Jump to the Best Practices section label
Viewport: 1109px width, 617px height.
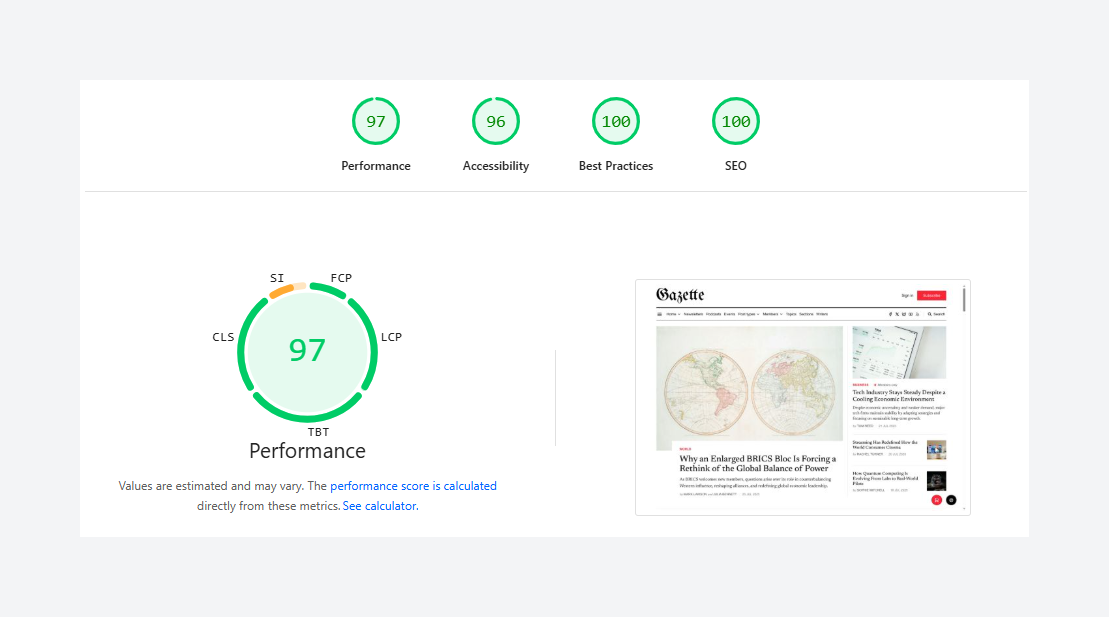[616, 166]
